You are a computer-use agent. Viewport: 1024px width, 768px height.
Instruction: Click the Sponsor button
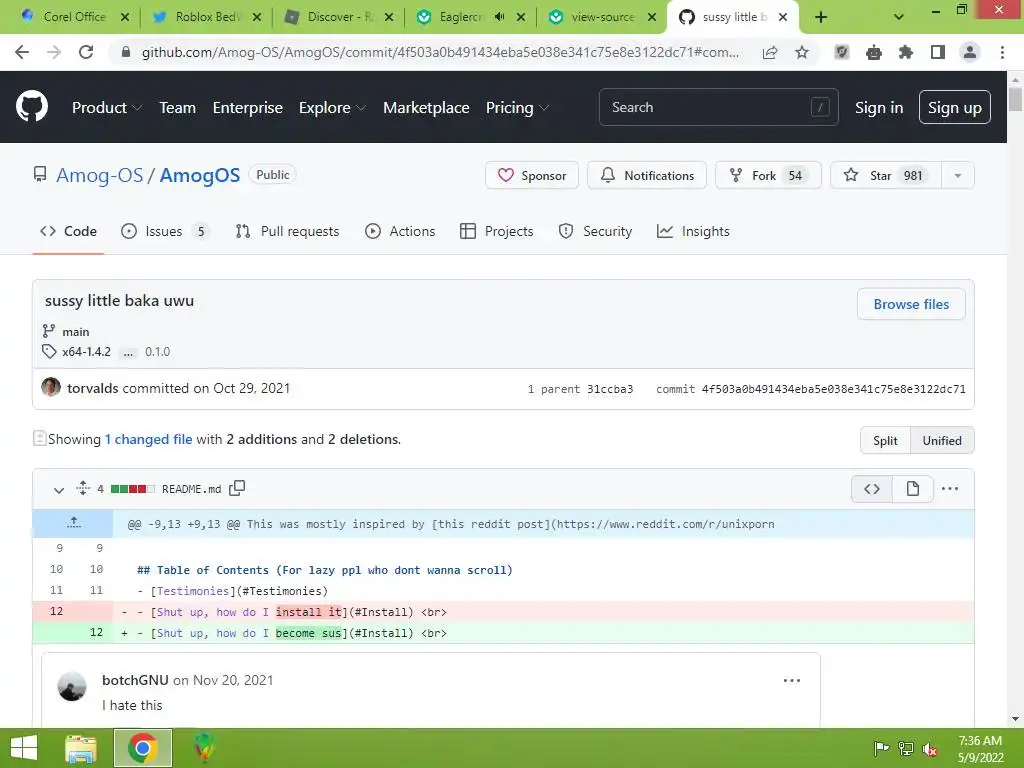click(532, 175)
